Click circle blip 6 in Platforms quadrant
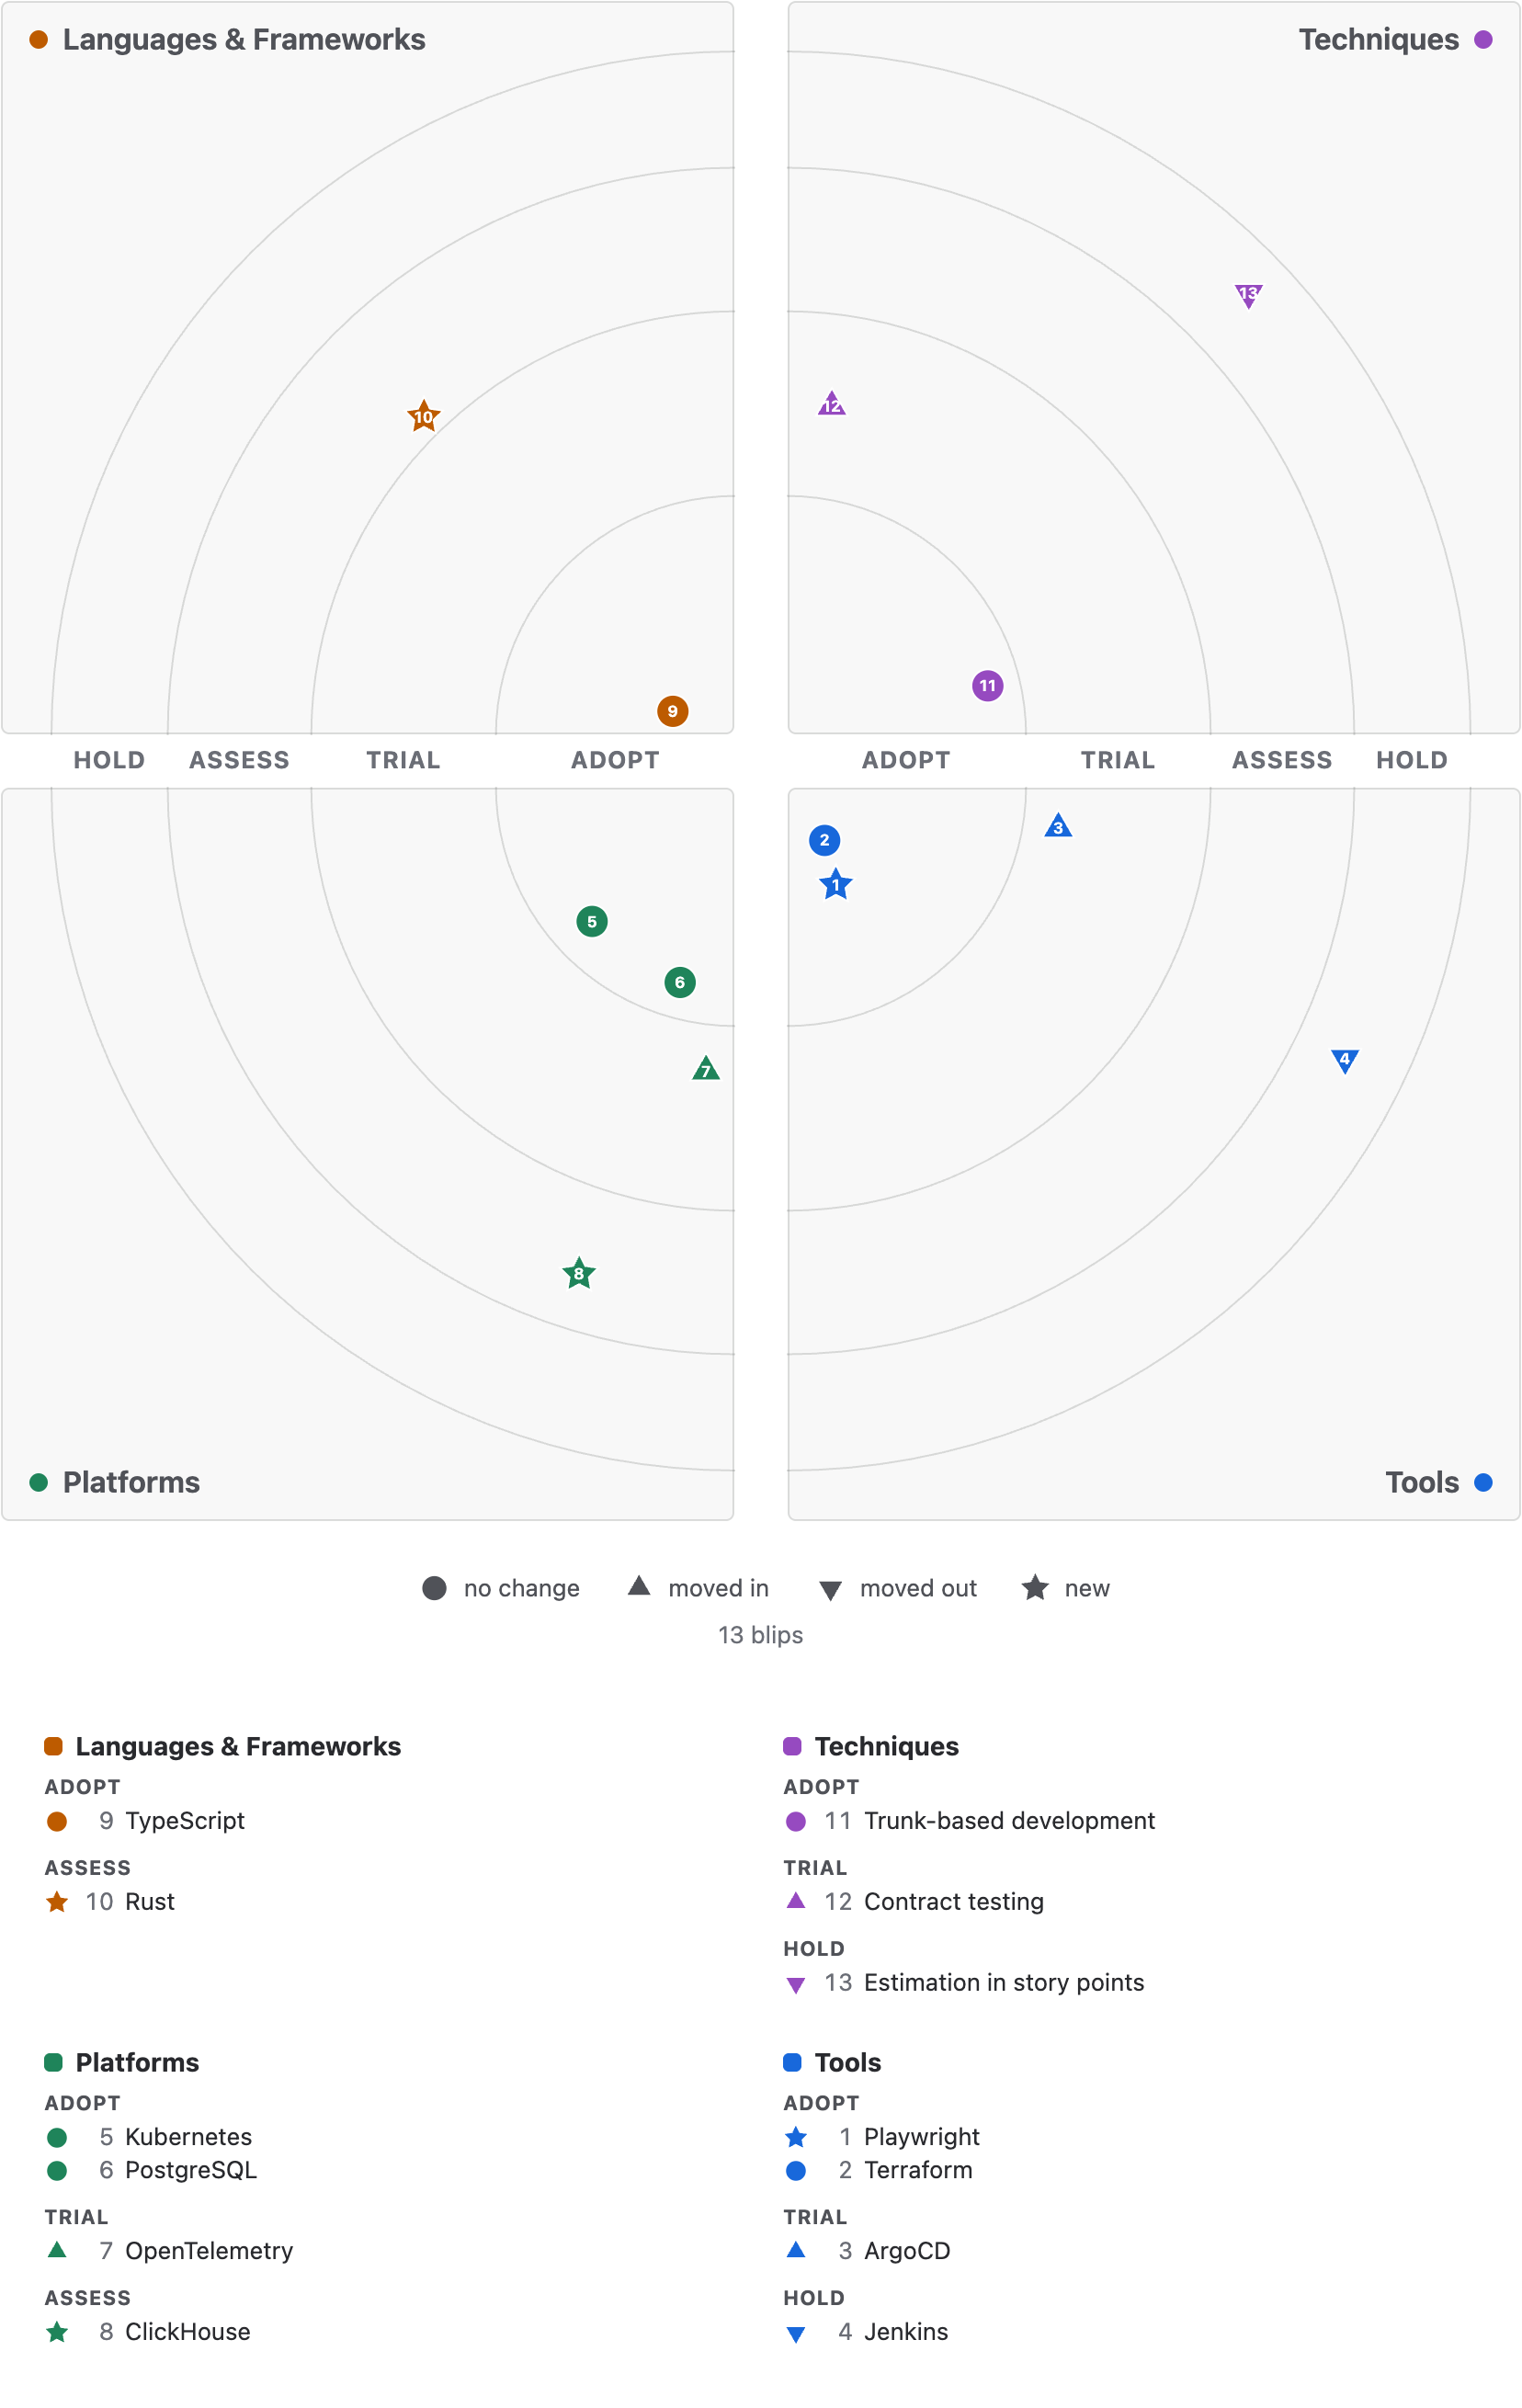This screenshot has width=1522, height=2408. [680, 982]
